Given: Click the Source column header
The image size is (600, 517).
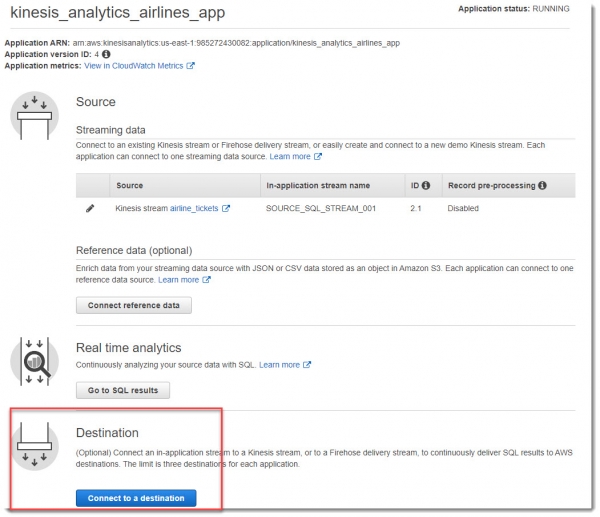Looking at the screenshot, I should coord(130,186).
